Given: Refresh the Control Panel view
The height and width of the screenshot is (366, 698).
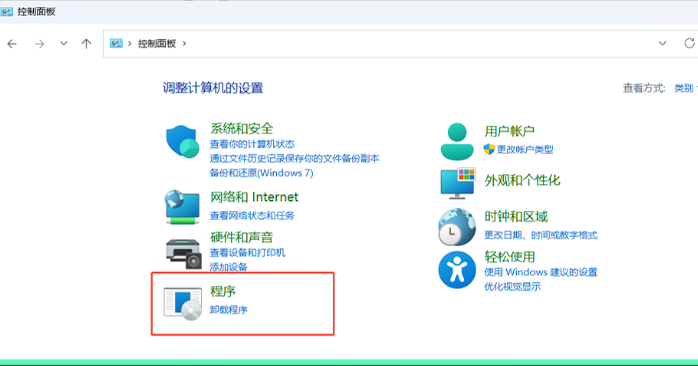Looking at the screenshot, I should (689, 43).
